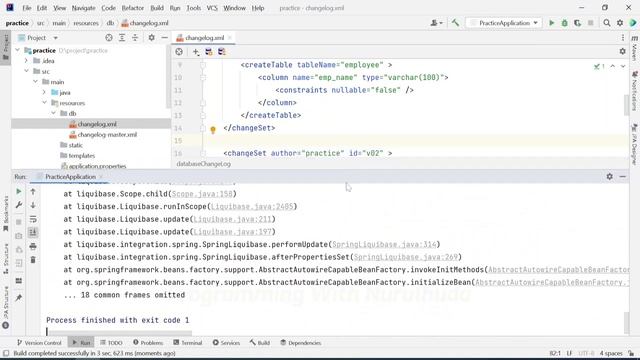The height and width of the screenshot is (360, 640).
Task: Close the changelog.xml editor tab
Action: (230, 38)
